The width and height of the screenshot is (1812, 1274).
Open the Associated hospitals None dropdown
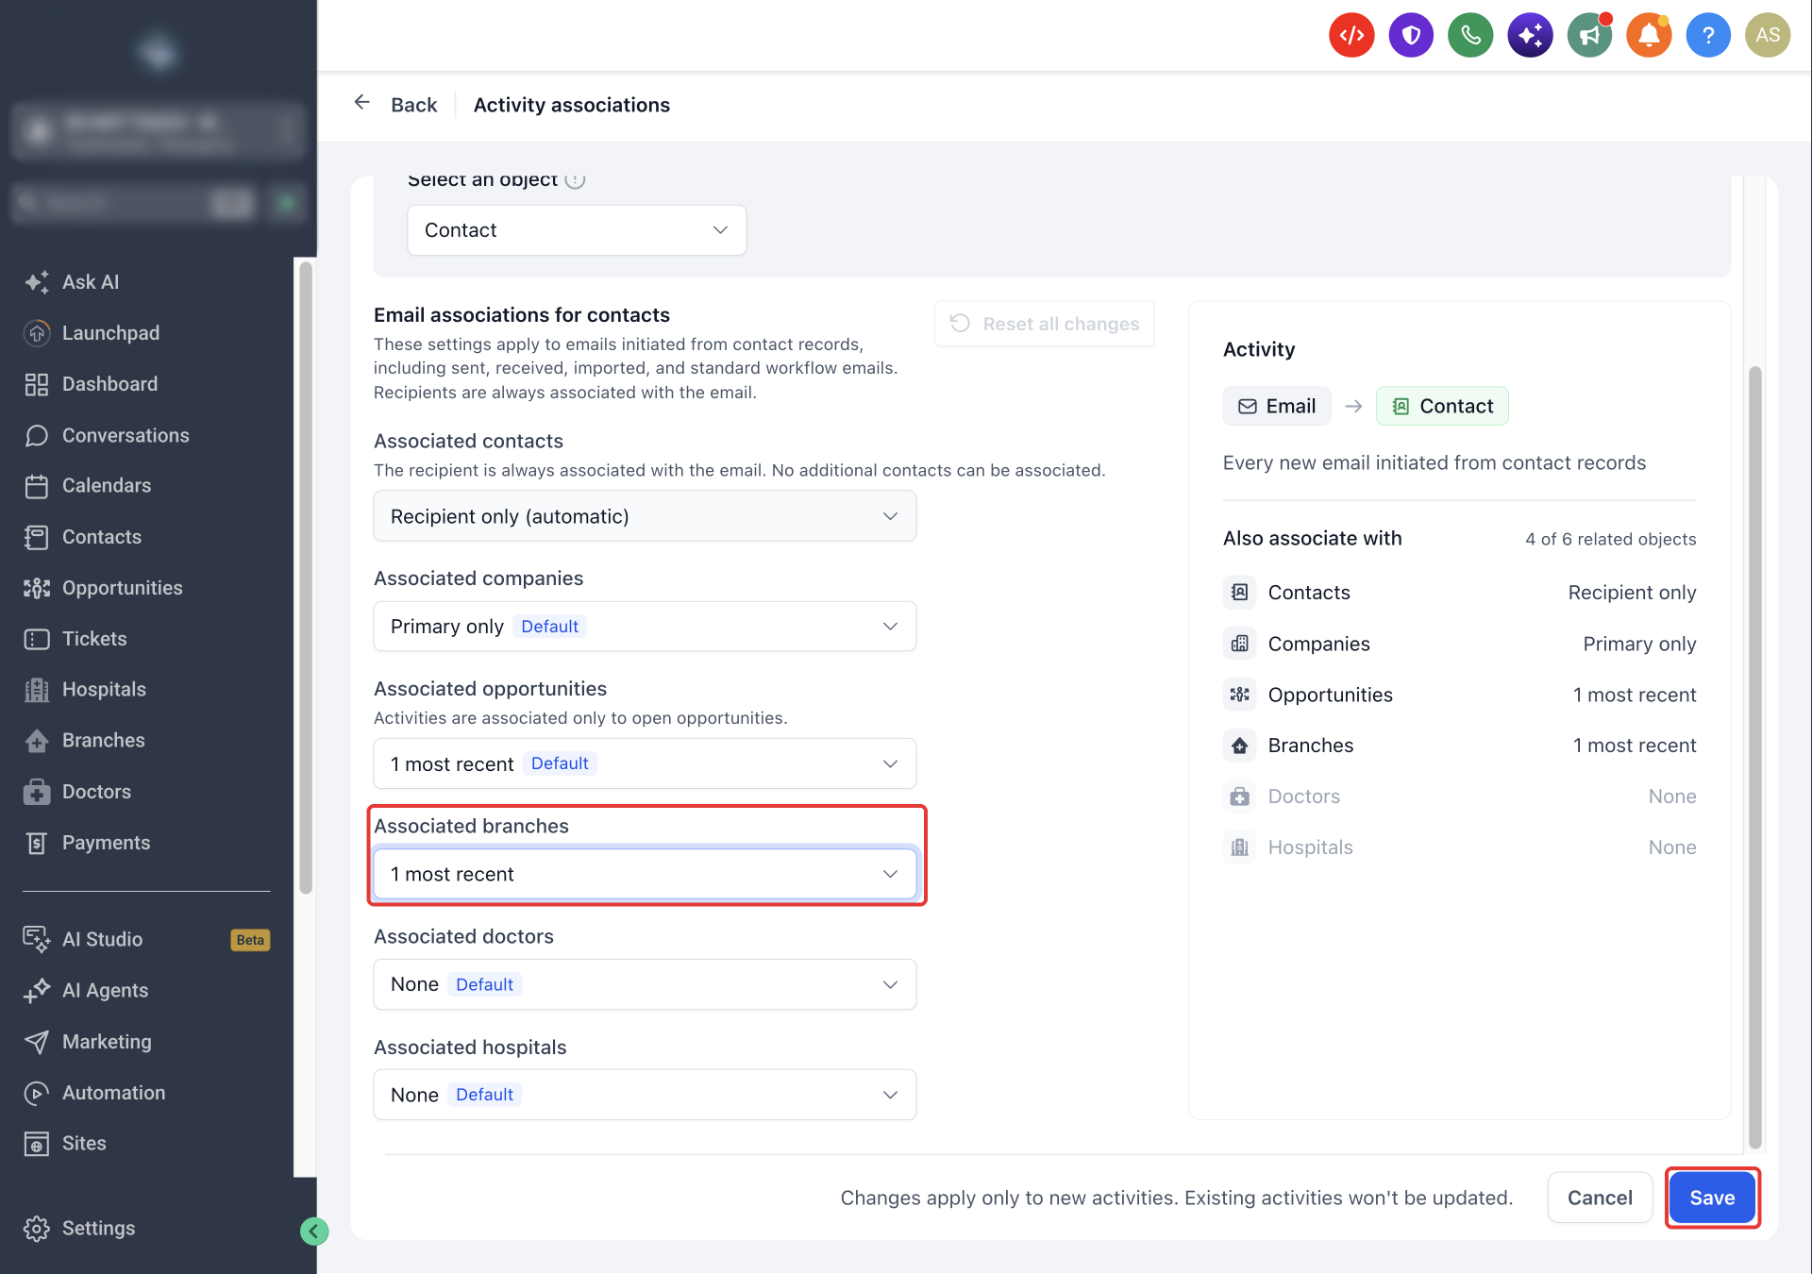point(645,1094)
